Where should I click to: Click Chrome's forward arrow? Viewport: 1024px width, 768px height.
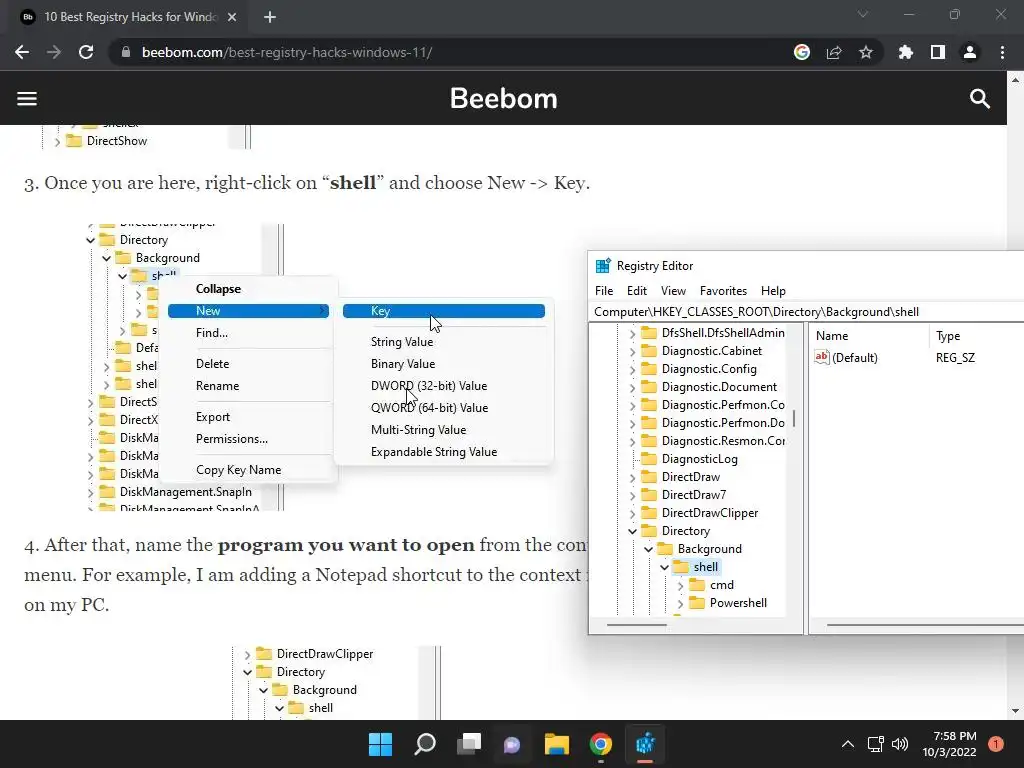pos(54,52)
